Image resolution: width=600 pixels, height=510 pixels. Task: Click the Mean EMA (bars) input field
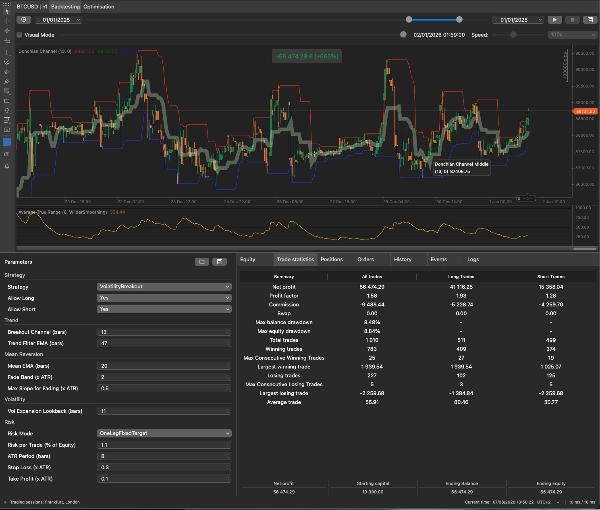[164, 366]
